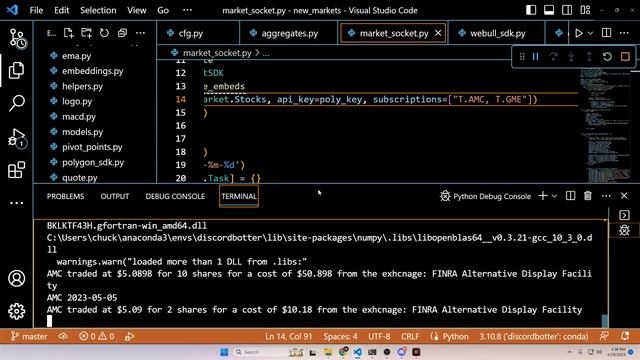Open the Manage gear settings menu
The image size is (640, 360).
(x=17, y=311)
